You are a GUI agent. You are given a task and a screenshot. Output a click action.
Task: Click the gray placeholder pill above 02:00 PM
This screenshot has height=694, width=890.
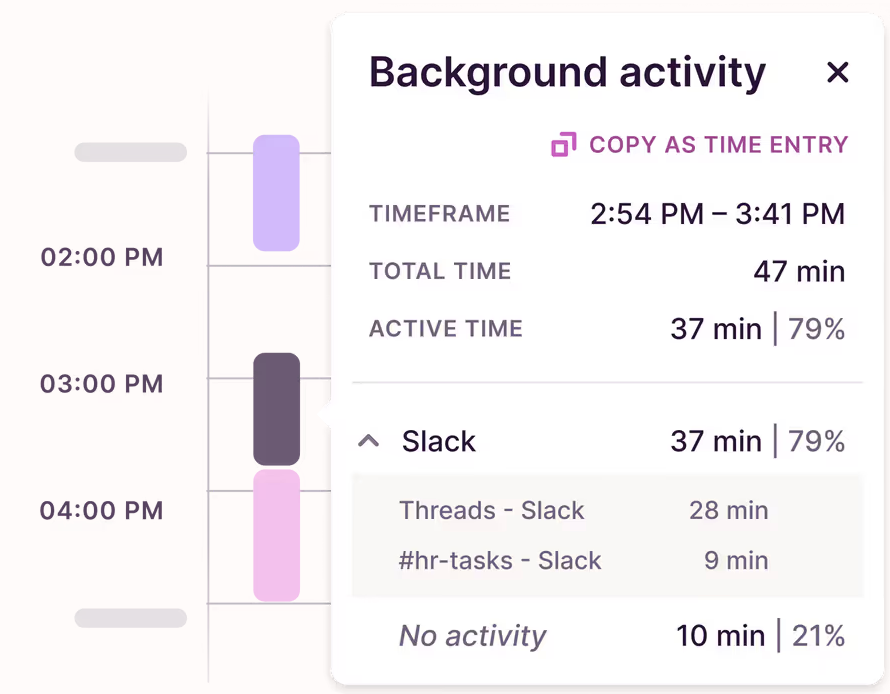(130, 152)
